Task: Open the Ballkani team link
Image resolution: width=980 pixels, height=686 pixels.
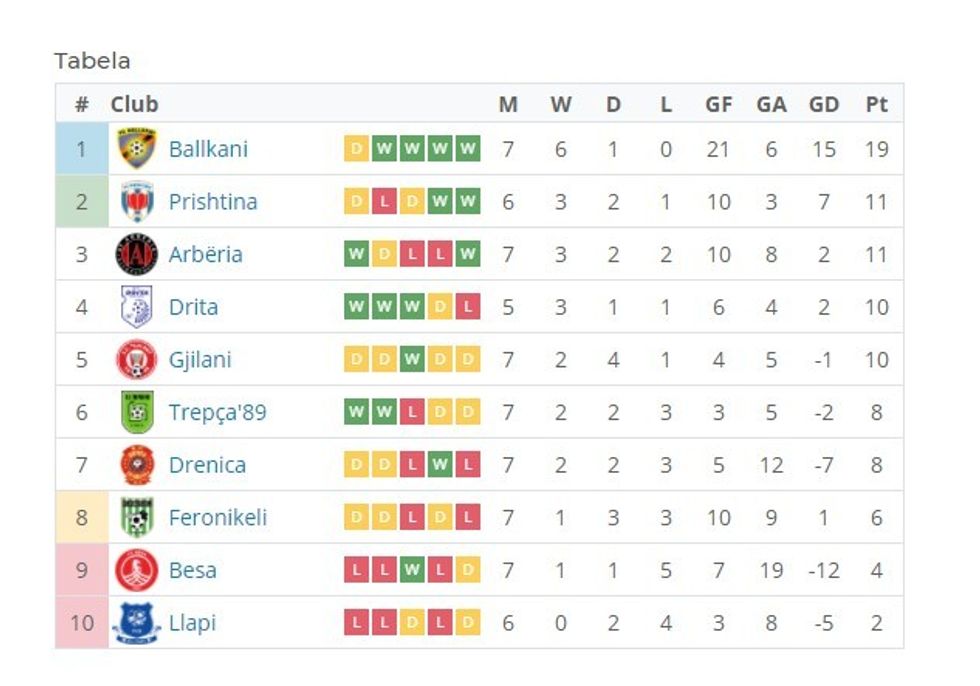Action: 208,149
